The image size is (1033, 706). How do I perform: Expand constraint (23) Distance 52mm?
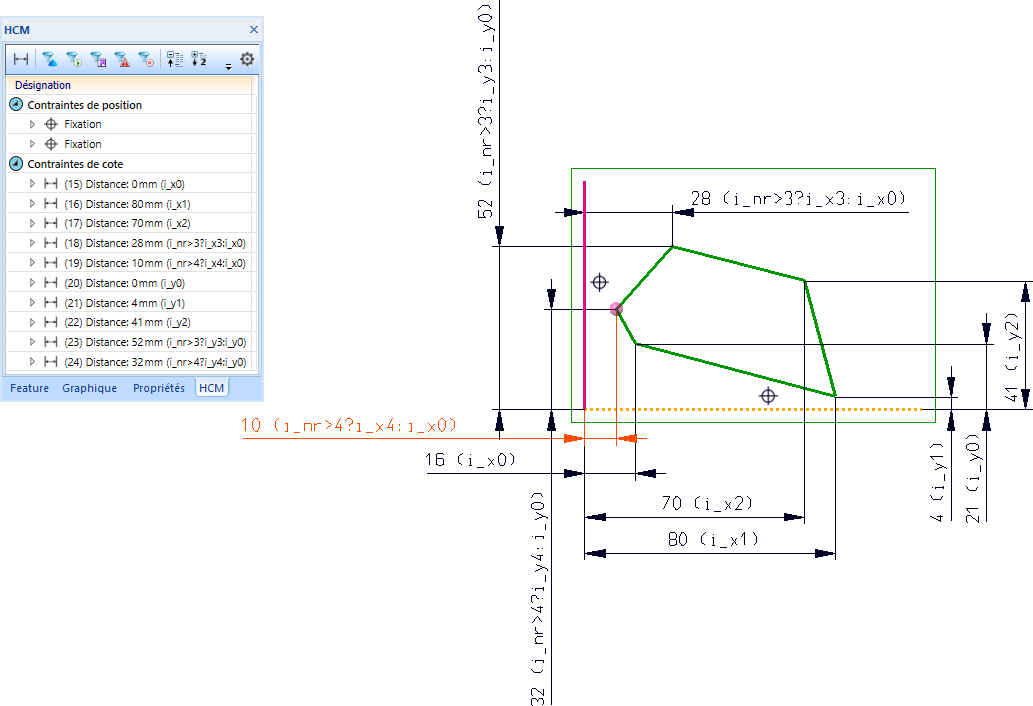coord(32,342)
